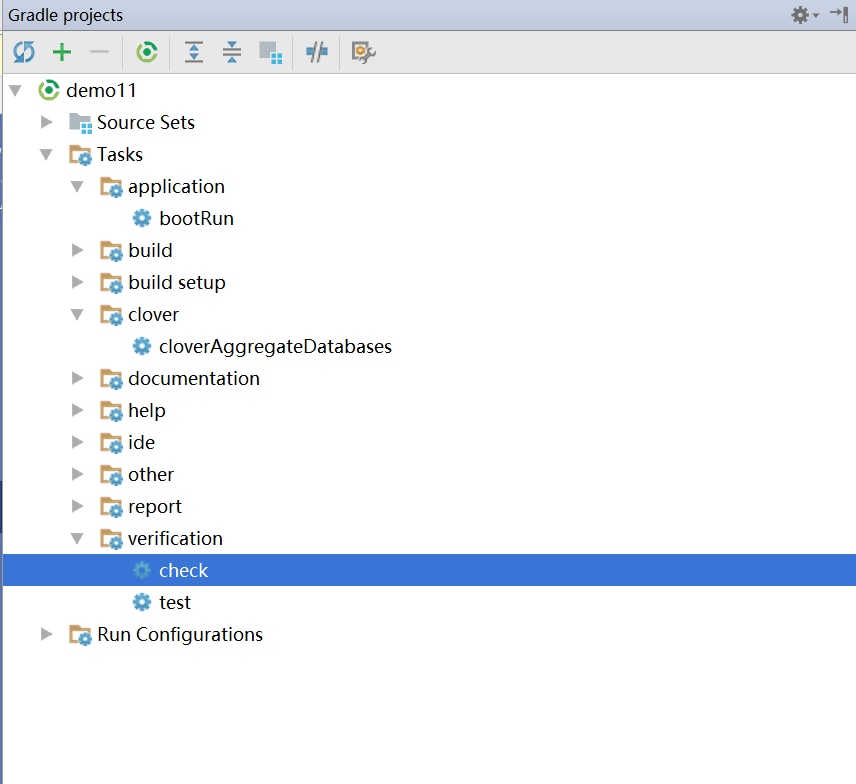856x784 pixels.
Task: Click the check task gear icon
Action: [x=142, y=570]
